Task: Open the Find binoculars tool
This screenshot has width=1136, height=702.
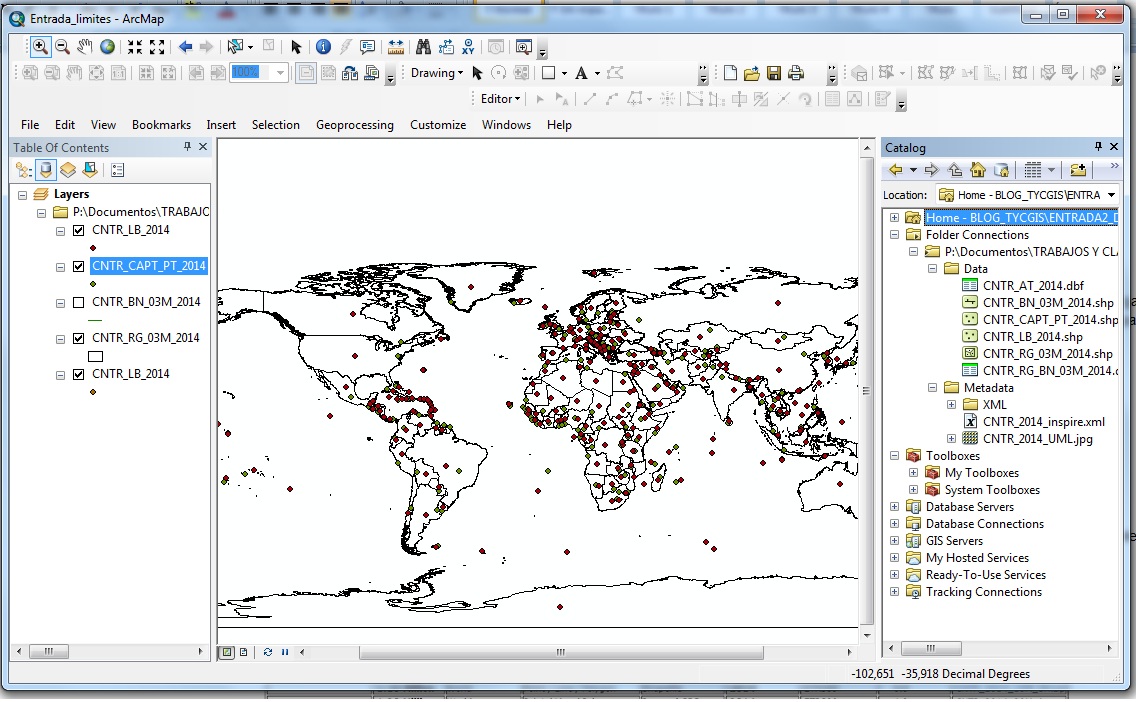Action: coord(423,47)
